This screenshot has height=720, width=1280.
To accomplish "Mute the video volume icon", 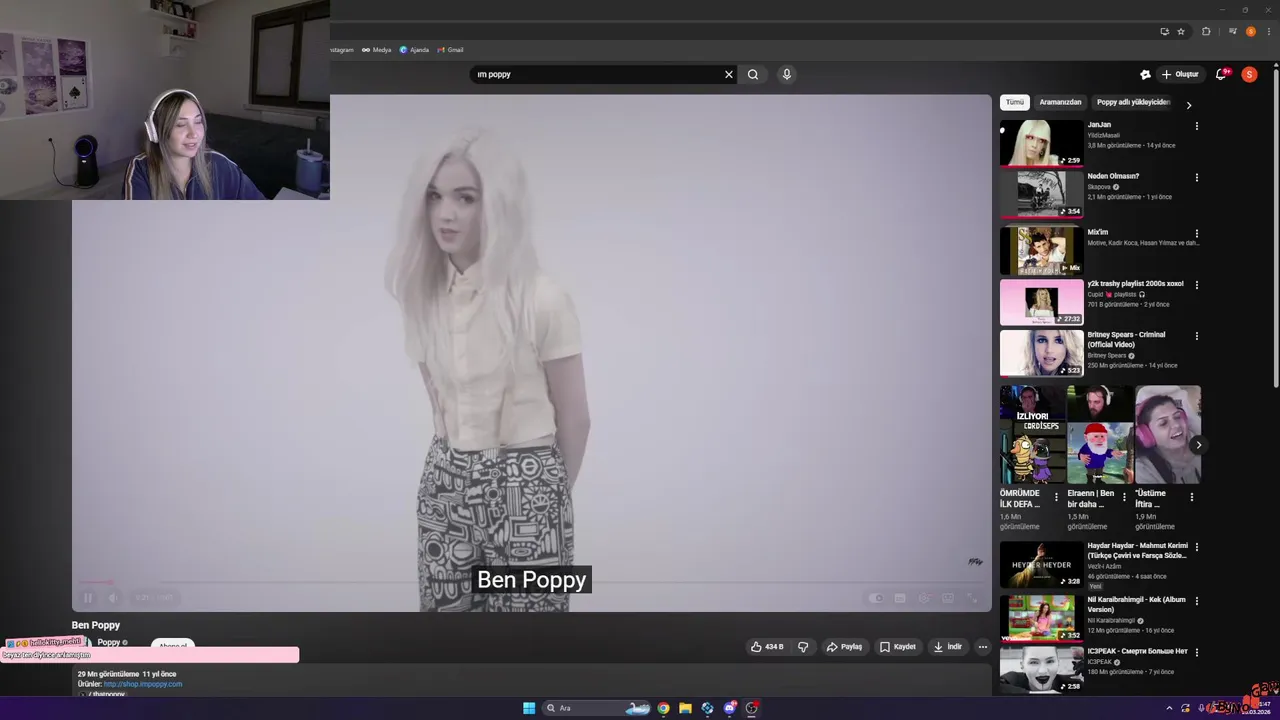I will coord(113,598).
